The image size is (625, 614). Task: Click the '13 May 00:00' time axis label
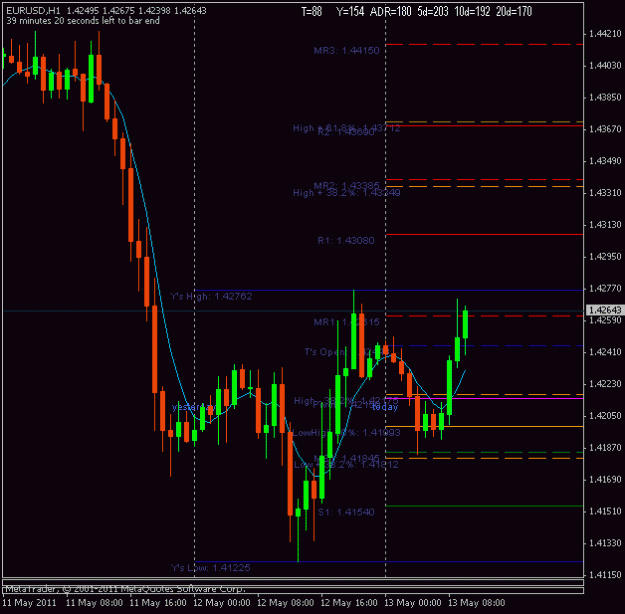click(x=413, y=602)
